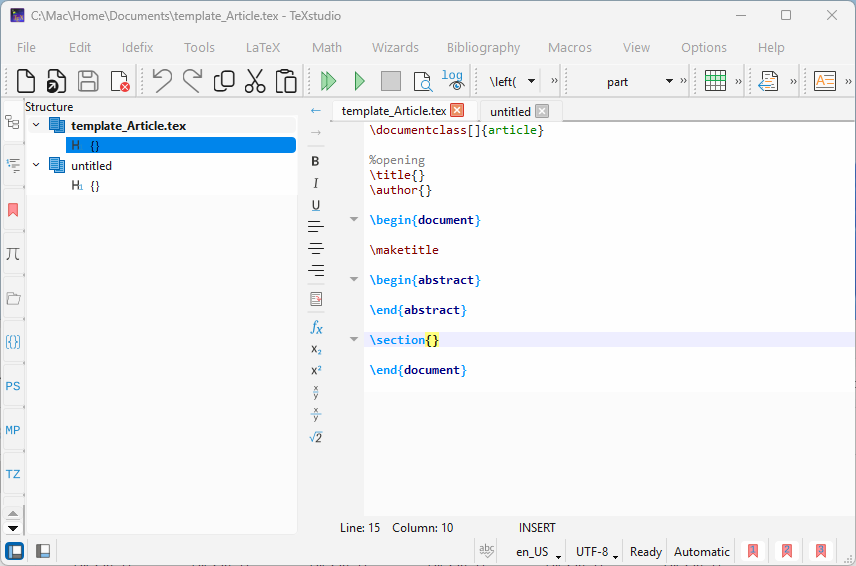The height and width of the screenshot is (566, 856).
Task: Toggle the side panel visibility button
Action: click(14, 551)
